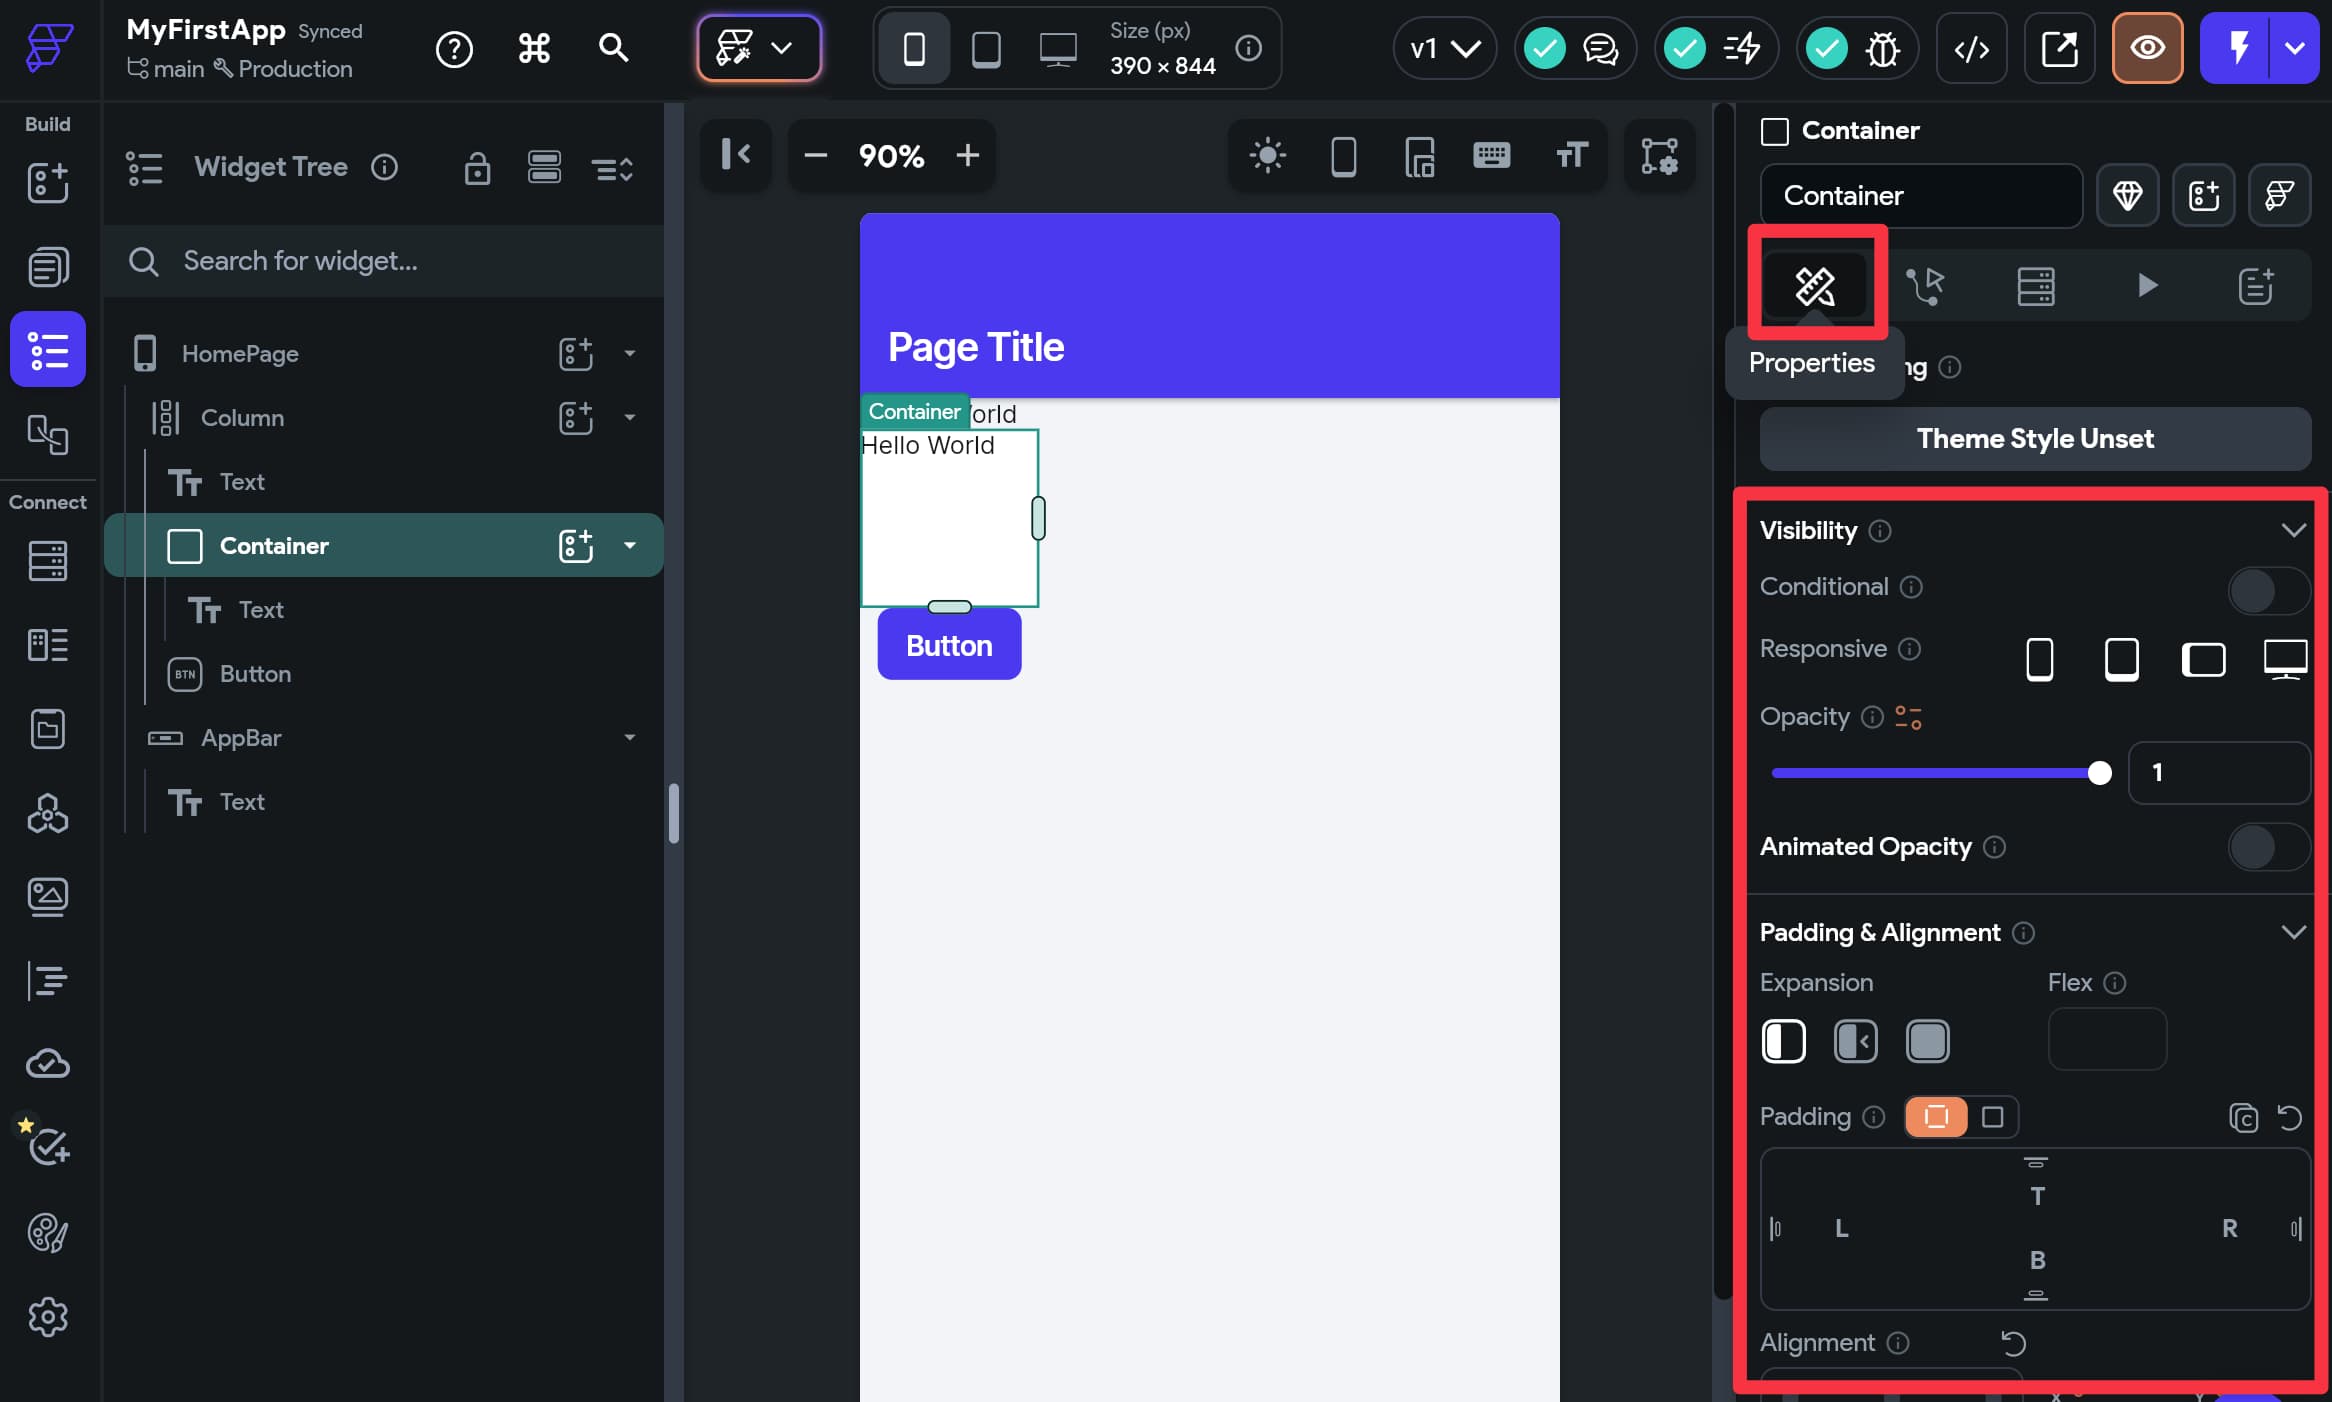The width and height of the screenshot is (2332, 1402).
Task: Click the Widget Tree lock icon
Action: (478, 168)
